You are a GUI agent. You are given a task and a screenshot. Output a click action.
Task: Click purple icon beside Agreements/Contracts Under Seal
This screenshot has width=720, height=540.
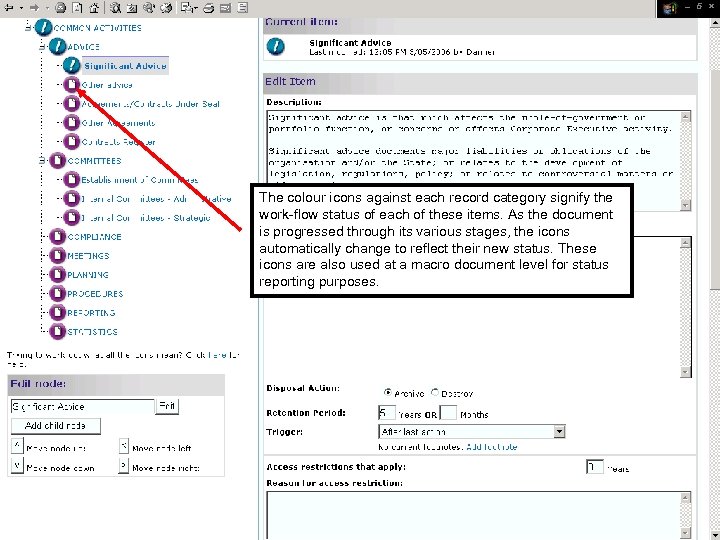pyautogui.click(x=72, y=104)
